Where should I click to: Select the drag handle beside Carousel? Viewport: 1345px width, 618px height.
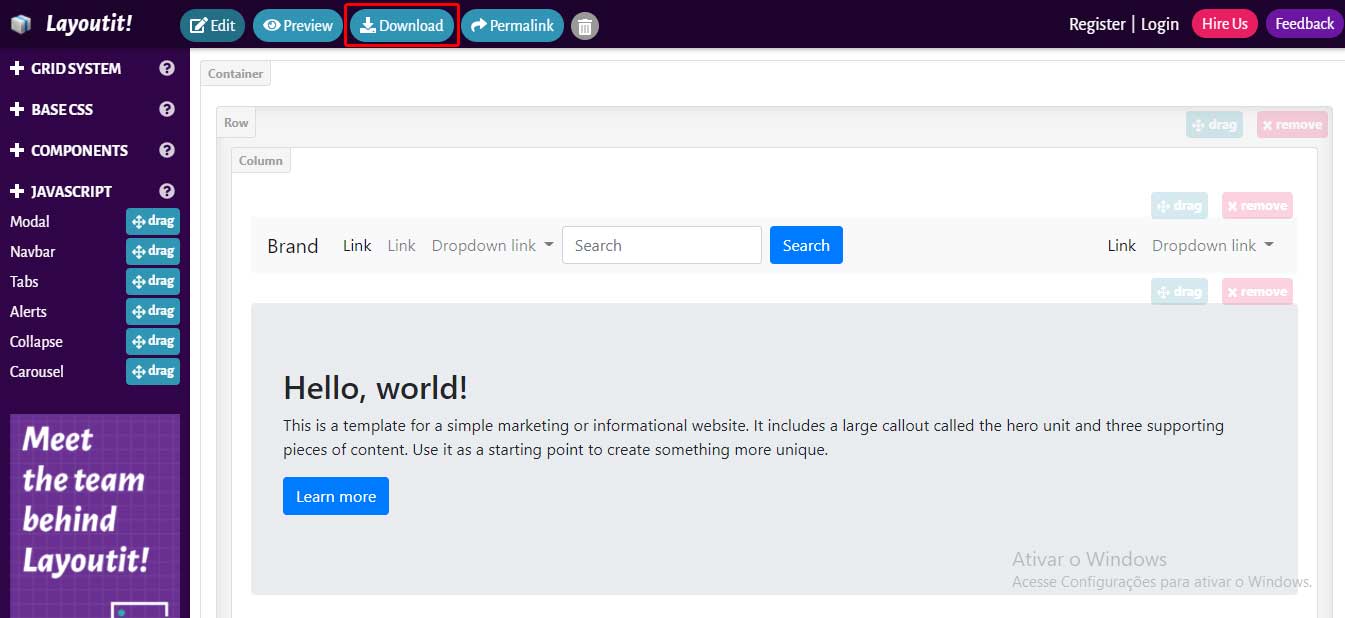coord(152,371)
